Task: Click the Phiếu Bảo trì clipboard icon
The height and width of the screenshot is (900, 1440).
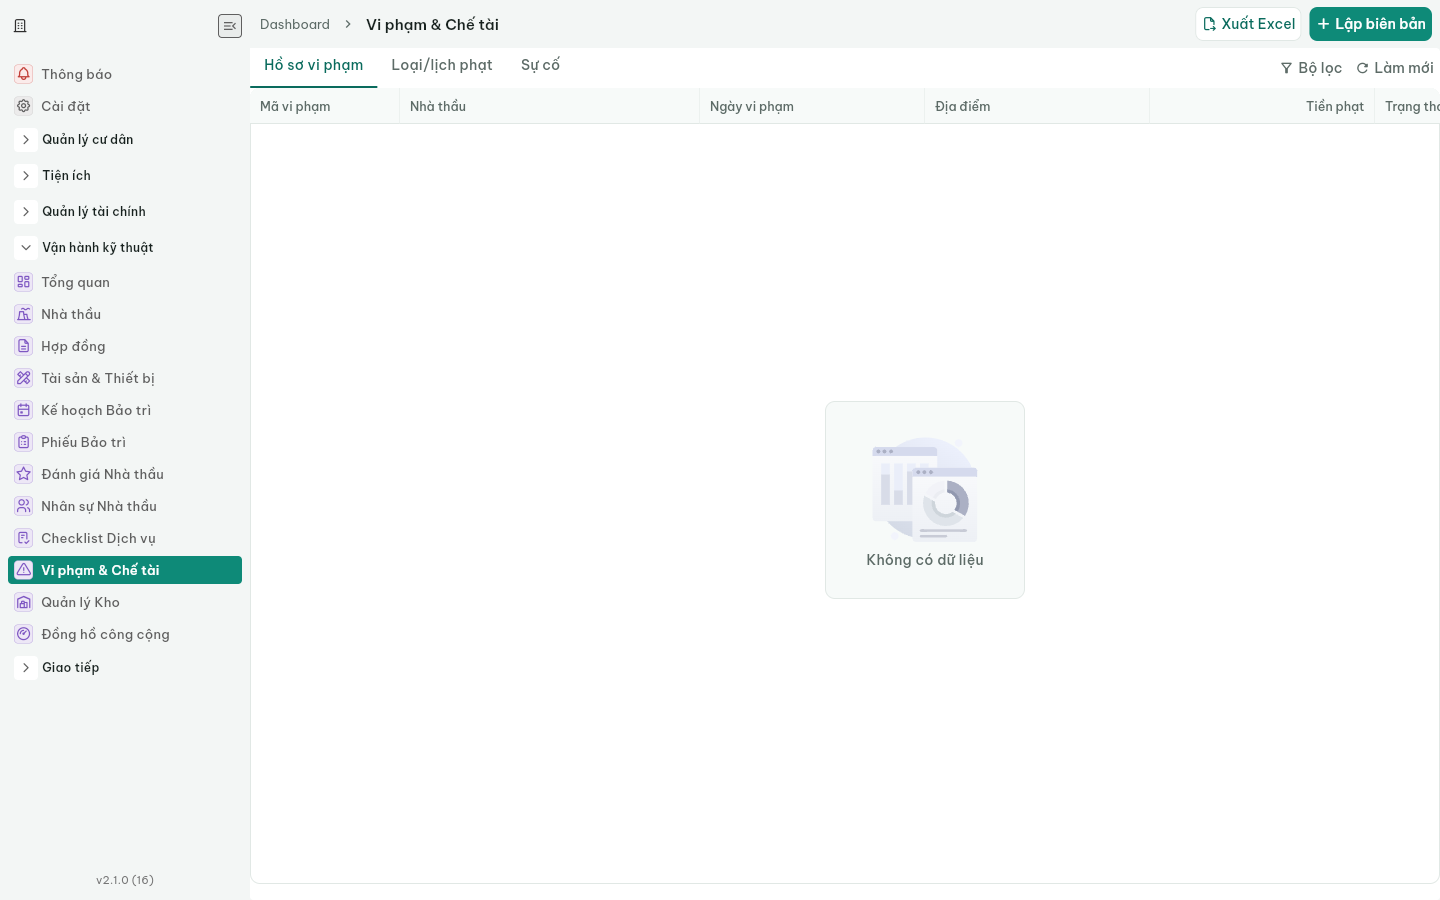Action: click(x=24, y=442)
